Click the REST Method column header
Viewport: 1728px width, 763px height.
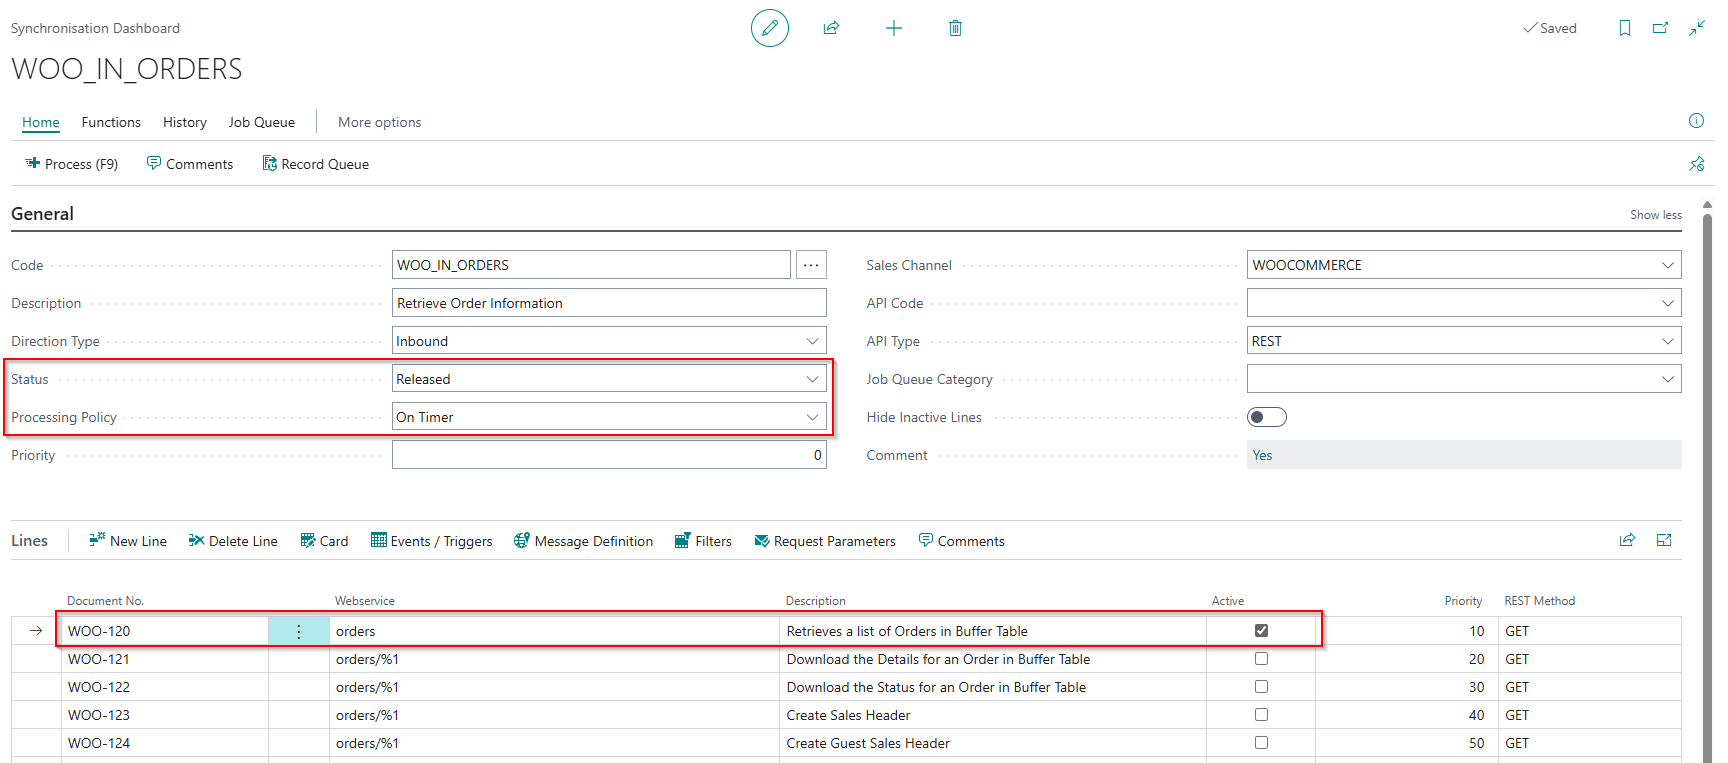1539,601
